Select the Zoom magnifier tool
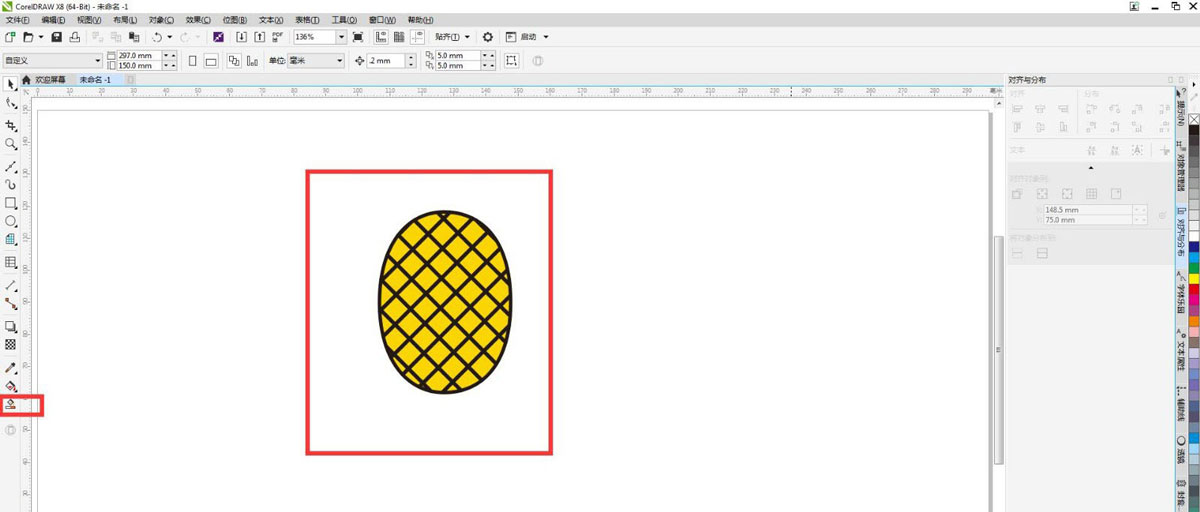Screen dimensions: 1200x512 [11, 144]
